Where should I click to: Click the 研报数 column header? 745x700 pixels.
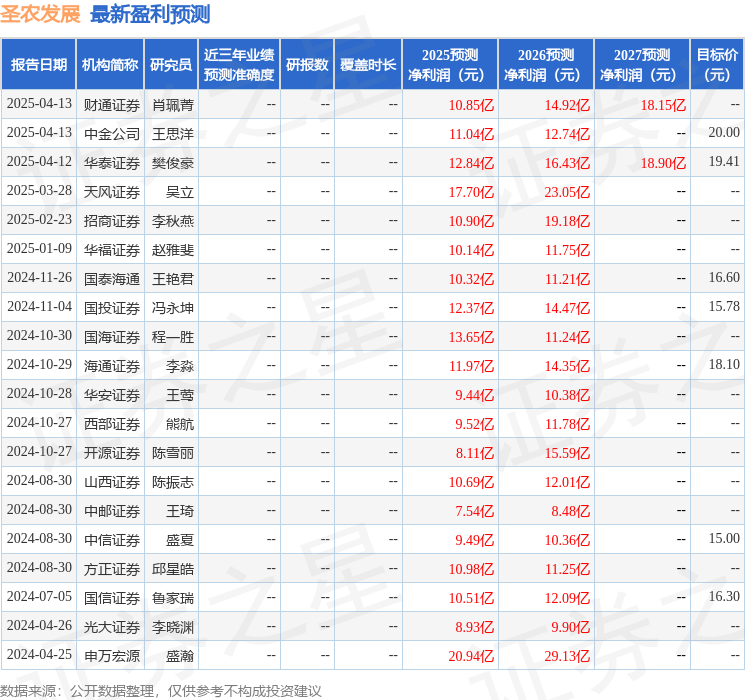[307, 65]
